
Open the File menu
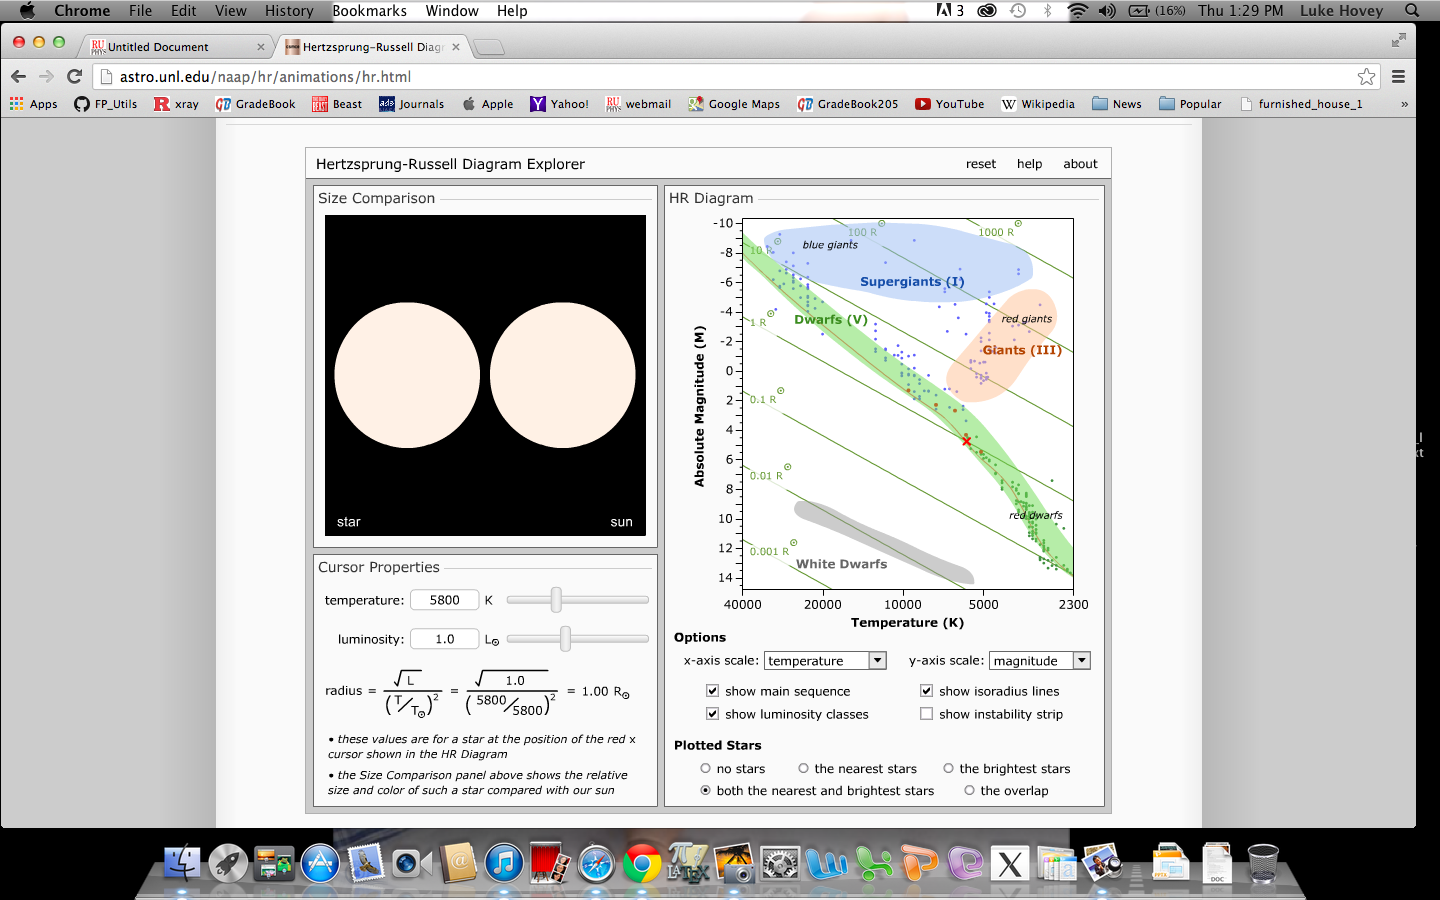click(140, 10)
